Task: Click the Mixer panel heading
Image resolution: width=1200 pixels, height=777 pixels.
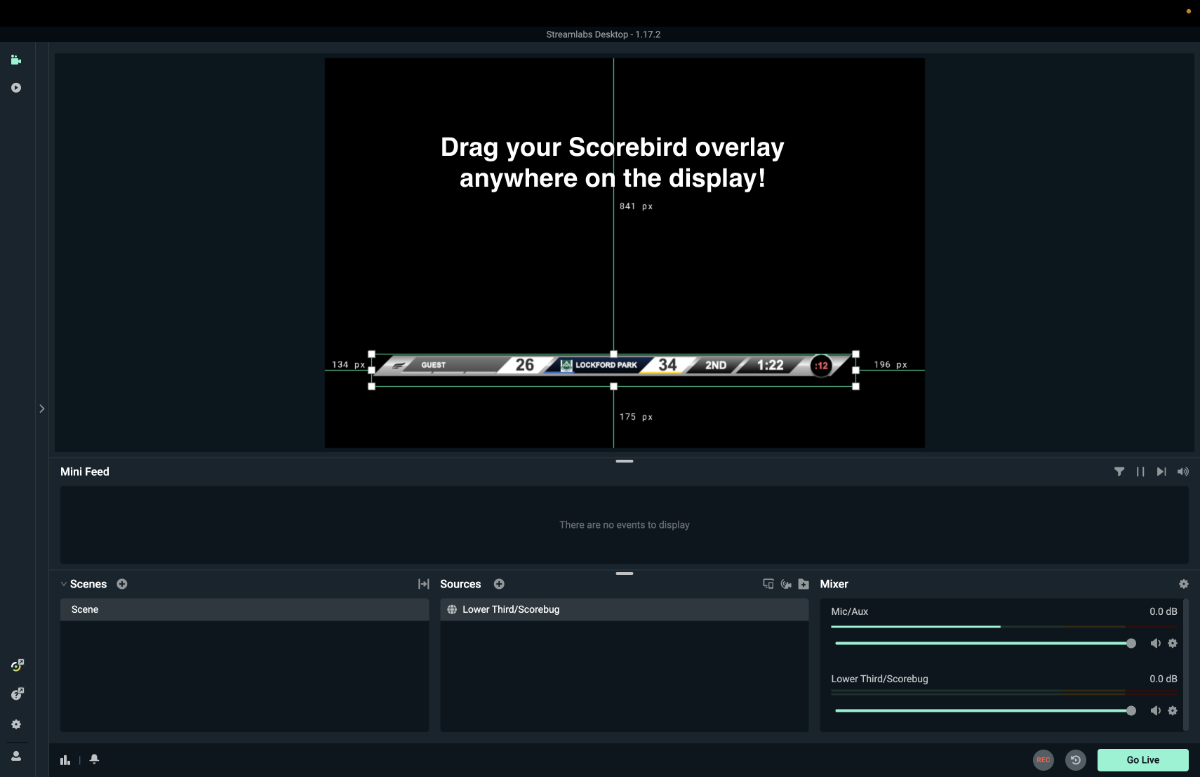Action: (x=834, y=584)
